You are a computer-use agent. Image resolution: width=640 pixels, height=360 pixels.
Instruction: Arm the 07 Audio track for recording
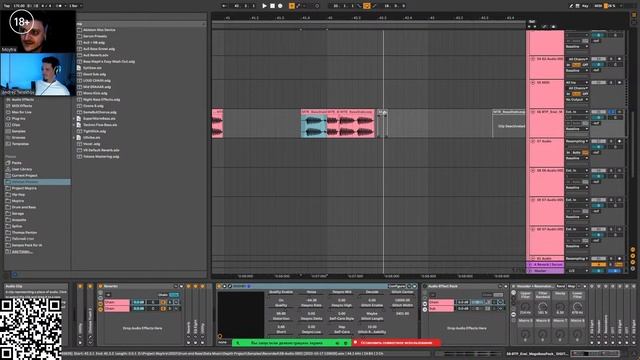[x=619, y=141]
